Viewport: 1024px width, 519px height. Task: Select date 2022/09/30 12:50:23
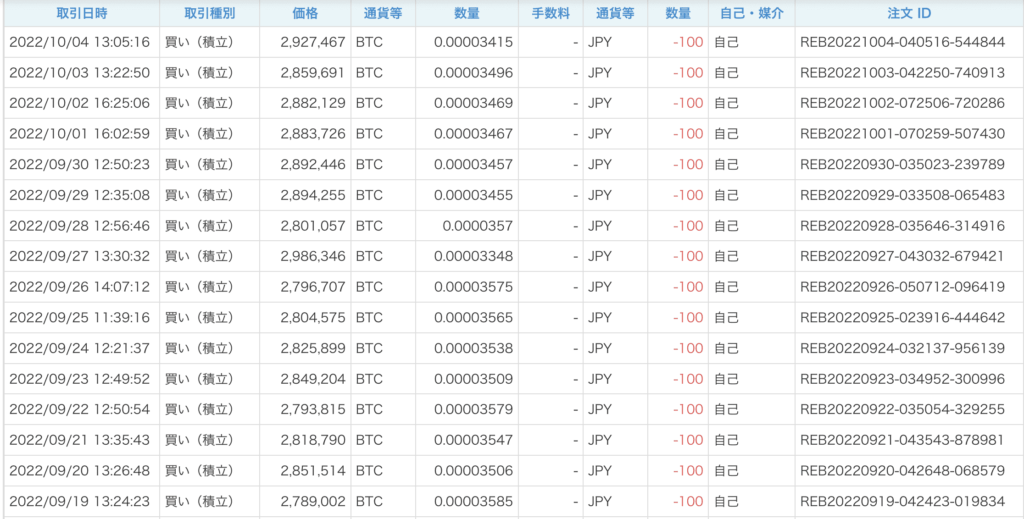[x=80, y=165]
